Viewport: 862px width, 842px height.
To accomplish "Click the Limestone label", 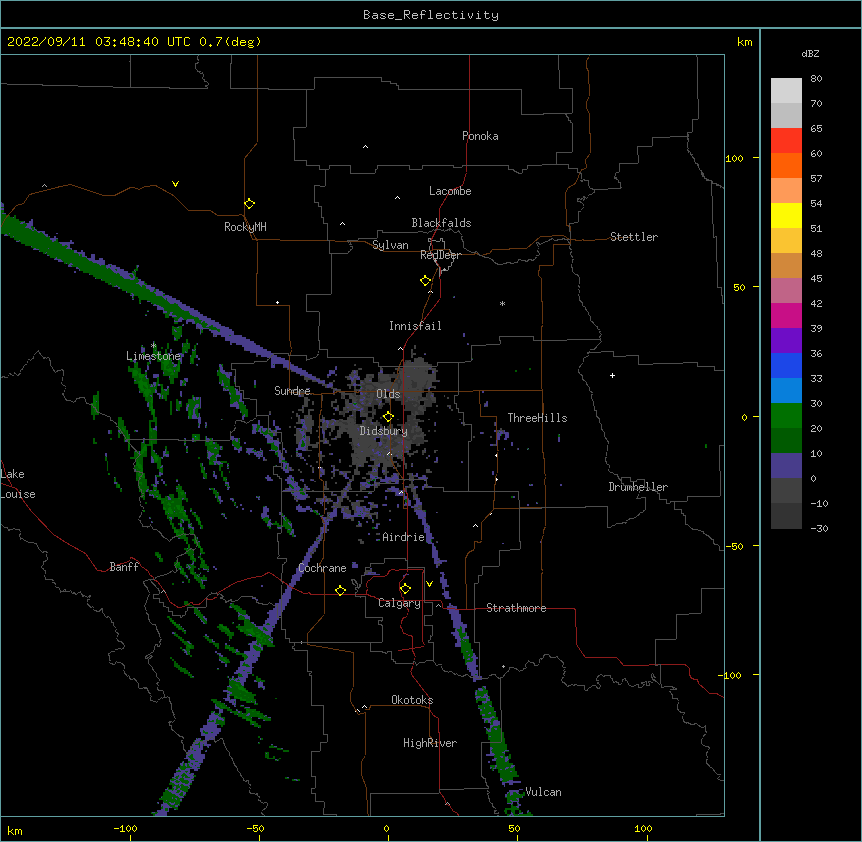I will [153, 356].
